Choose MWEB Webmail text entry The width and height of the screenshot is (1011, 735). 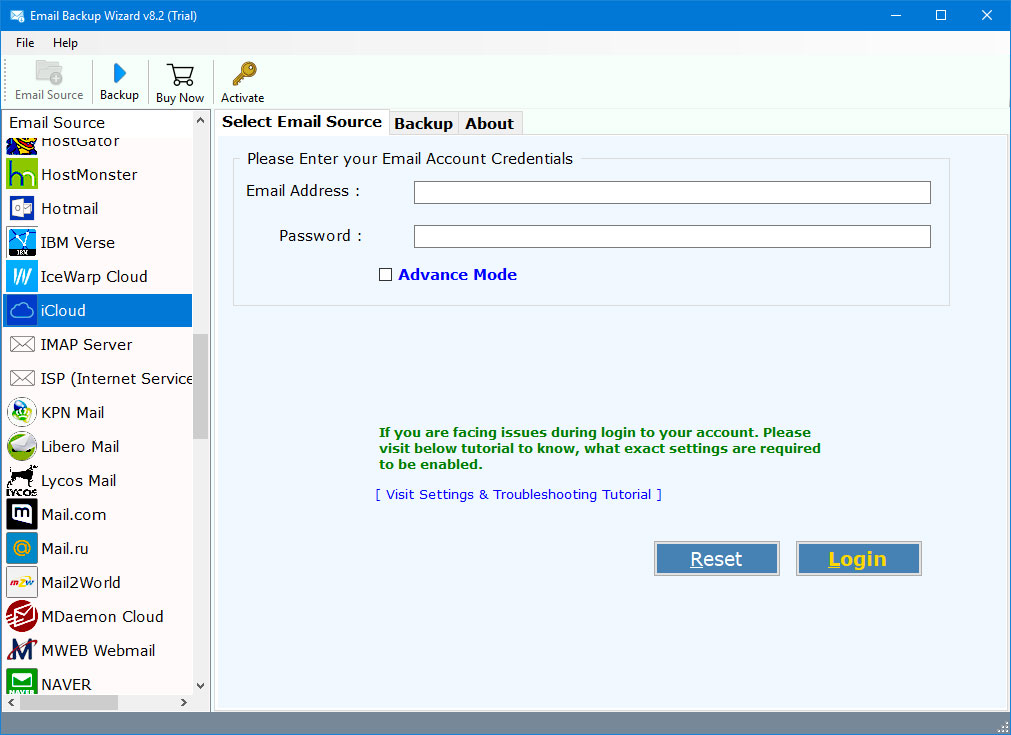coord(98,651)
